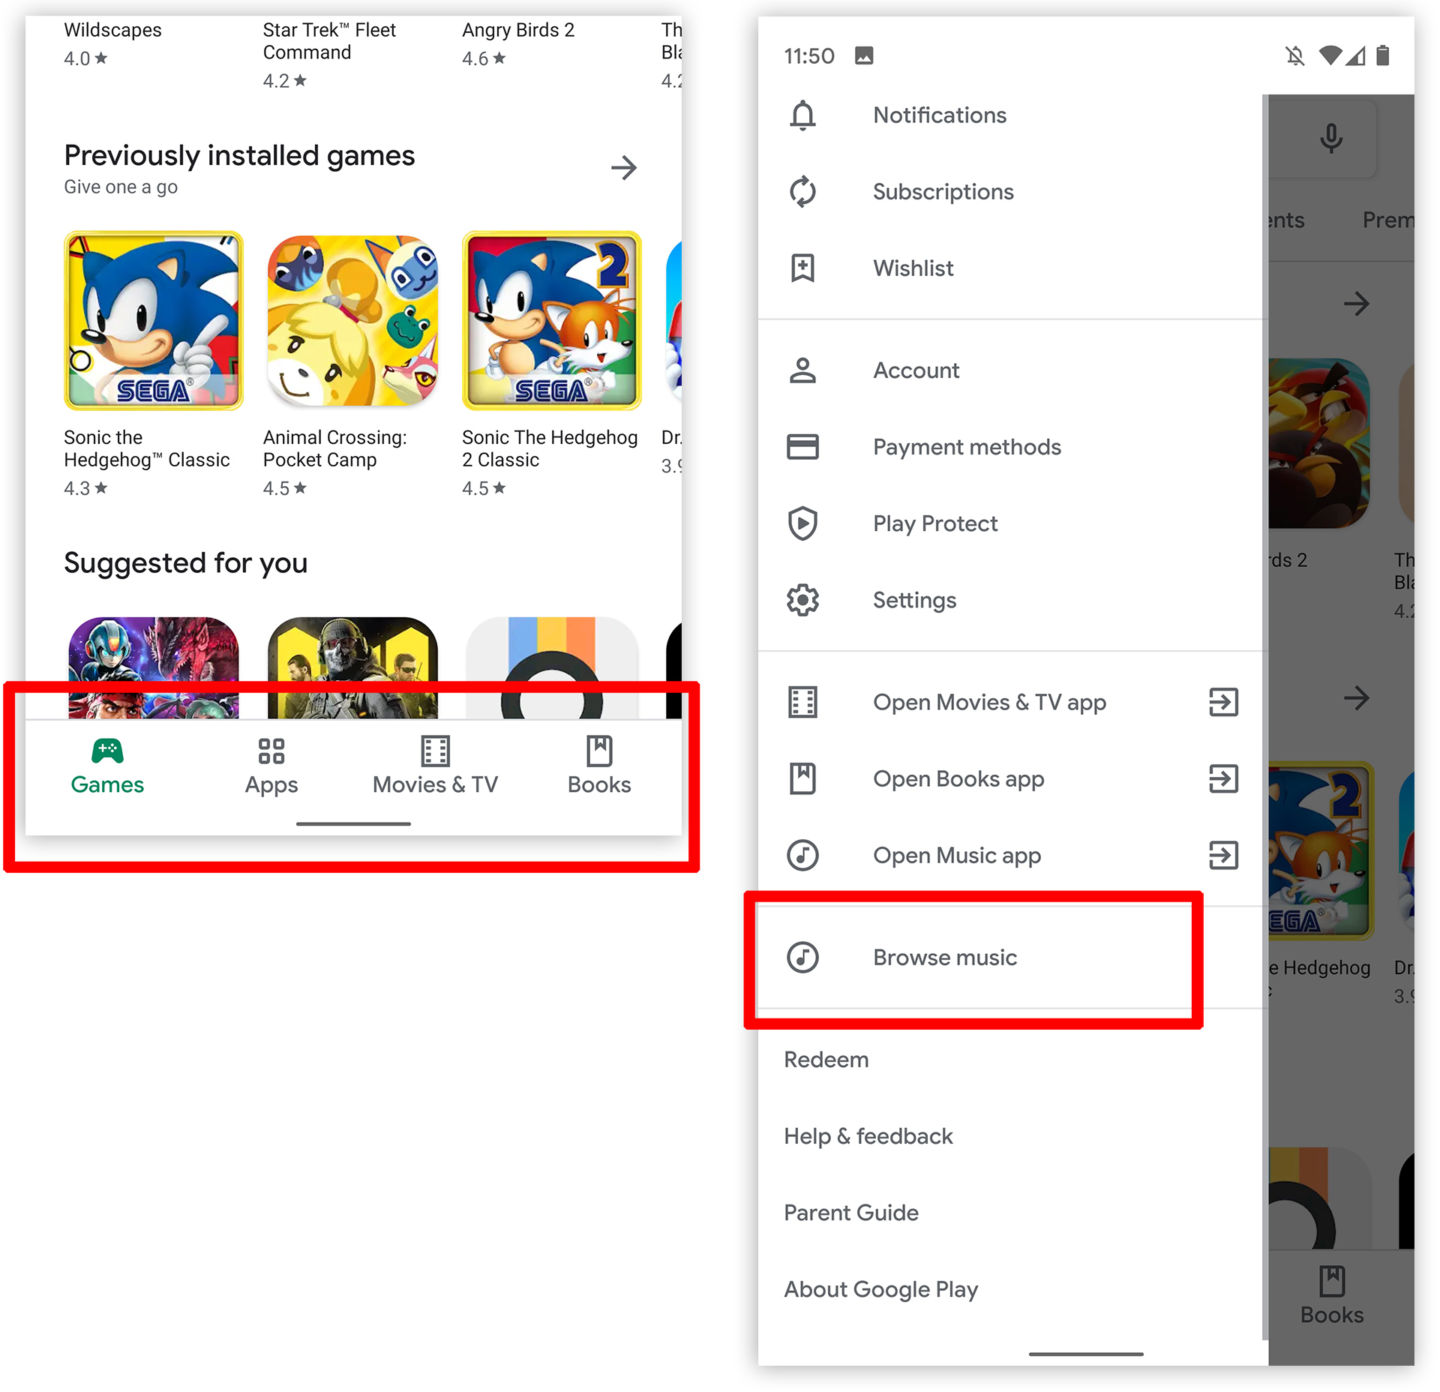This screenshot has width=1440, height=1392.
Task: Click the Wishlist bookmark icon
Action: pos(802,268)
